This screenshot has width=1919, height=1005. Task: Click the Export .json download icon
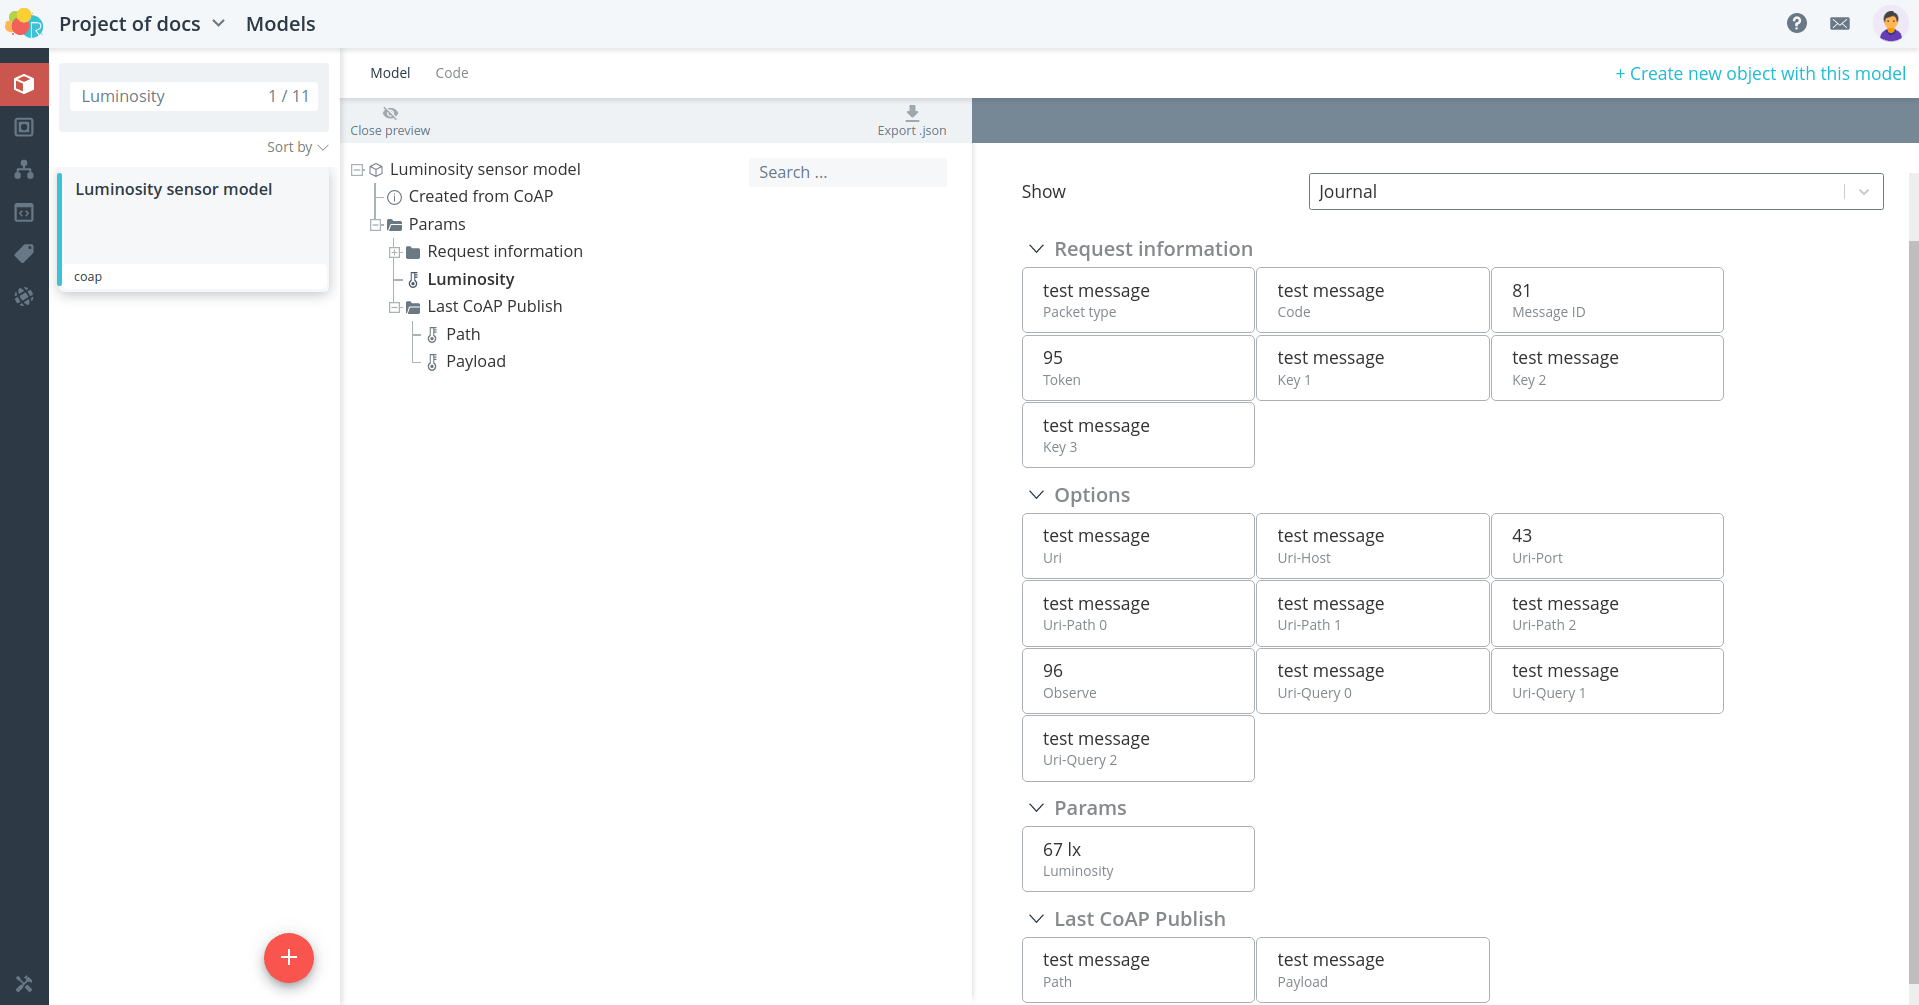coord(912,112)
